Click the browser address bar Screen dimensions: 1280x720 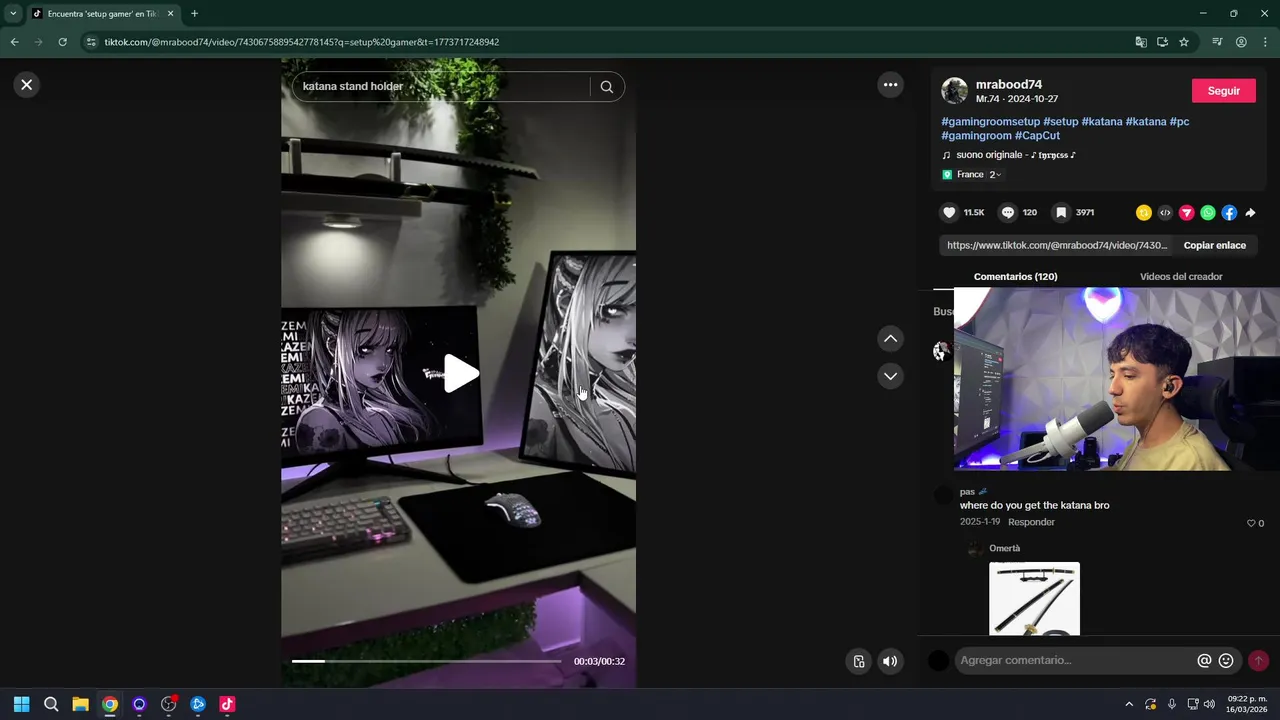pos(600,42)
